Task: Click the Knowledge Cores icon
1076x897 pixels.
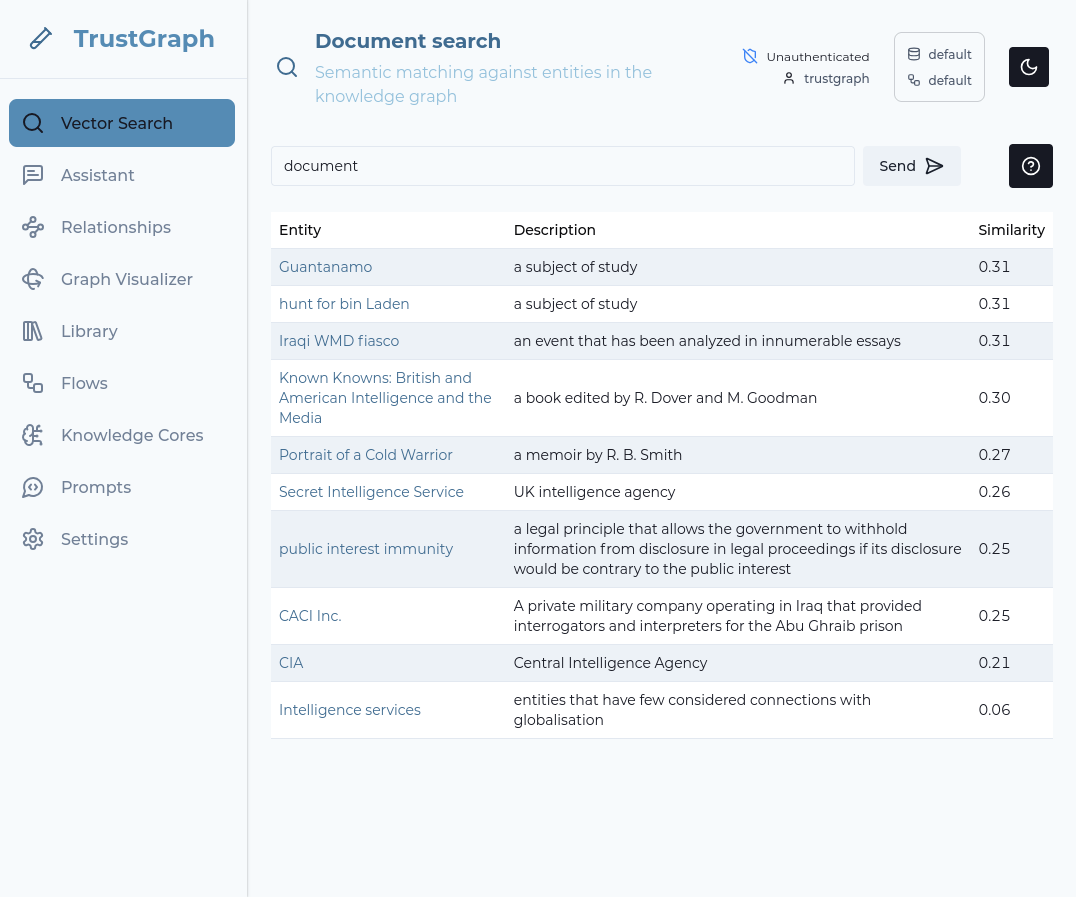Action: pyautogui.click(x=33, y=435)
